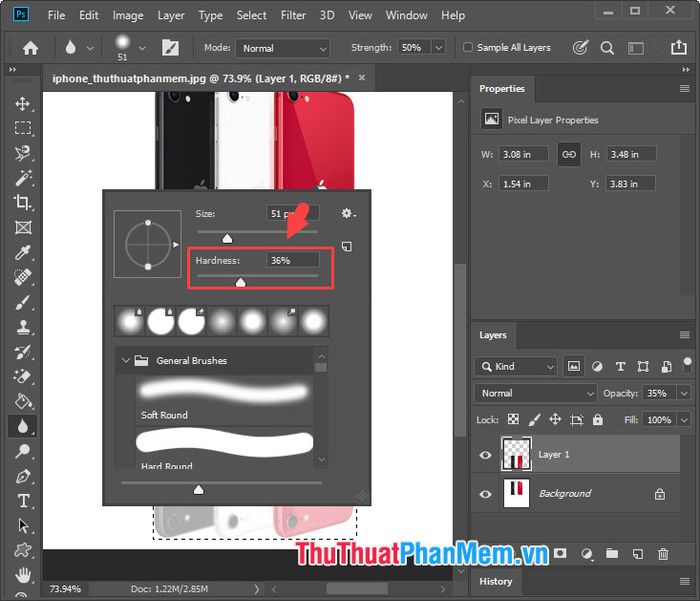Open the Edit menu
The height and width of the screenshot is (601, 700).
tap(89, 15)
